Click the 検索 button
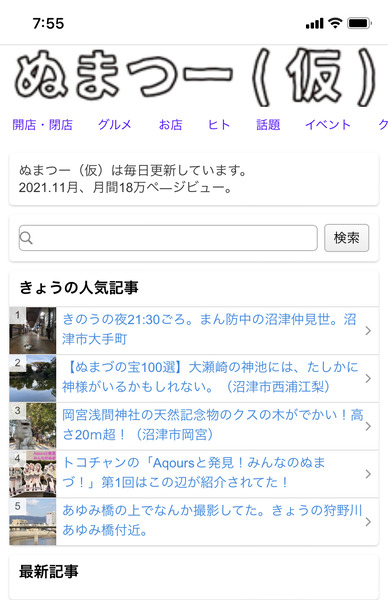The width and height of the screenshot is (388, 600). pyautogui.click(x=347, y=238)
